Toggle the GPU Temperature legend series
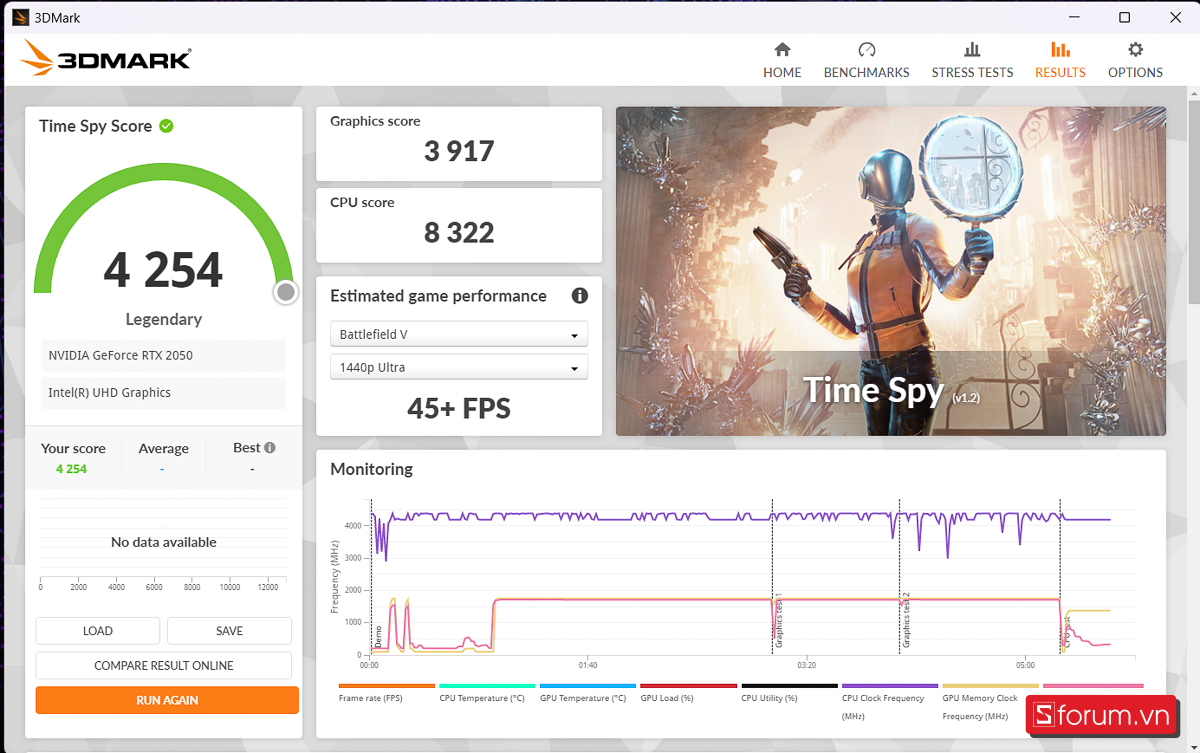The image size is (1200, 753). 588,694
